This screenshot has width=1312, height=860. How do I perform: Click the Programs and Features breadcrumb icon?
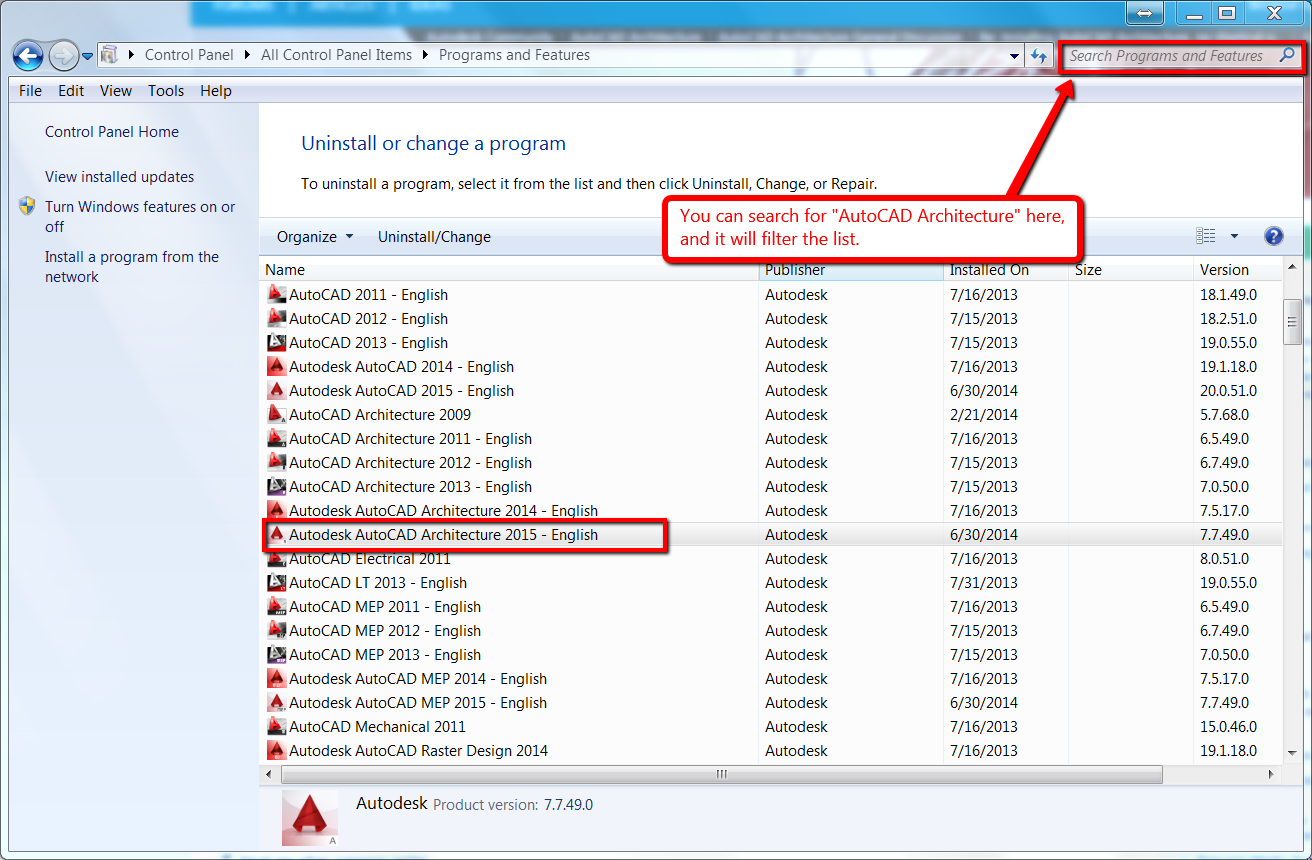coord(108,55)
